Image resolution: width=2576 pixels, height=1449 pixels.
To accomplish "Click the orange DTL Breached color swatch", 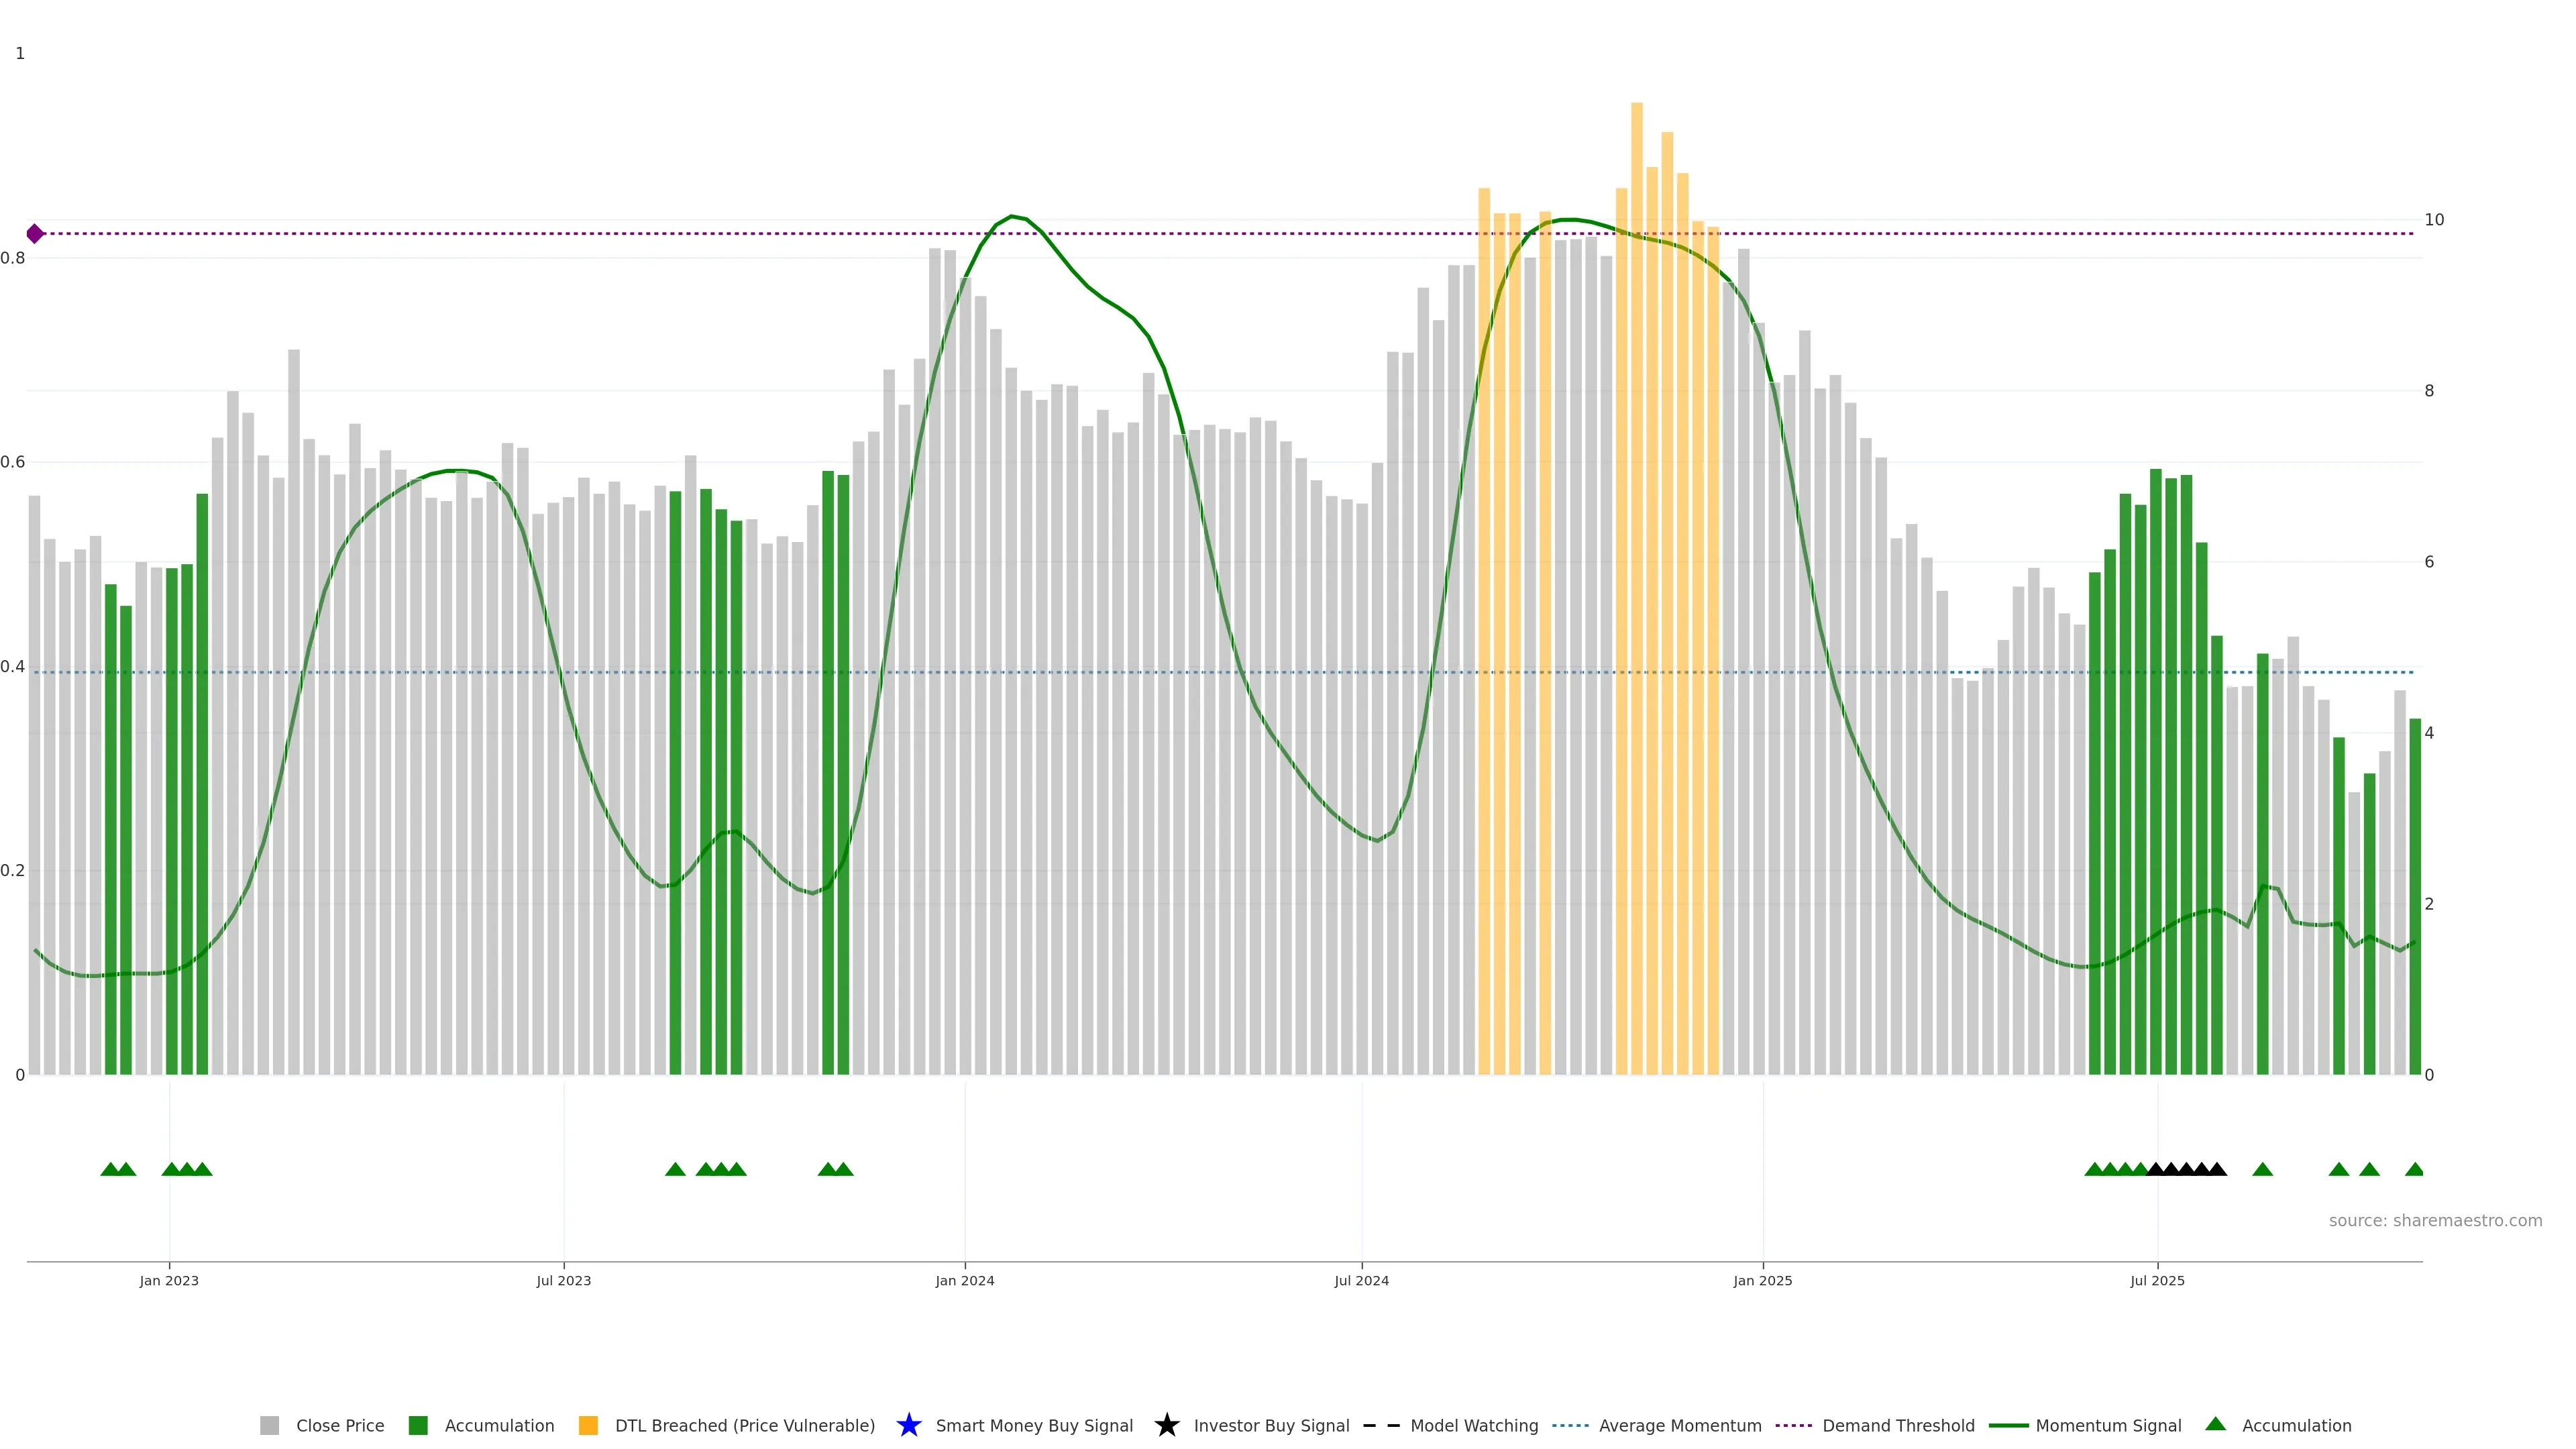I will (x=588, y=1425).
